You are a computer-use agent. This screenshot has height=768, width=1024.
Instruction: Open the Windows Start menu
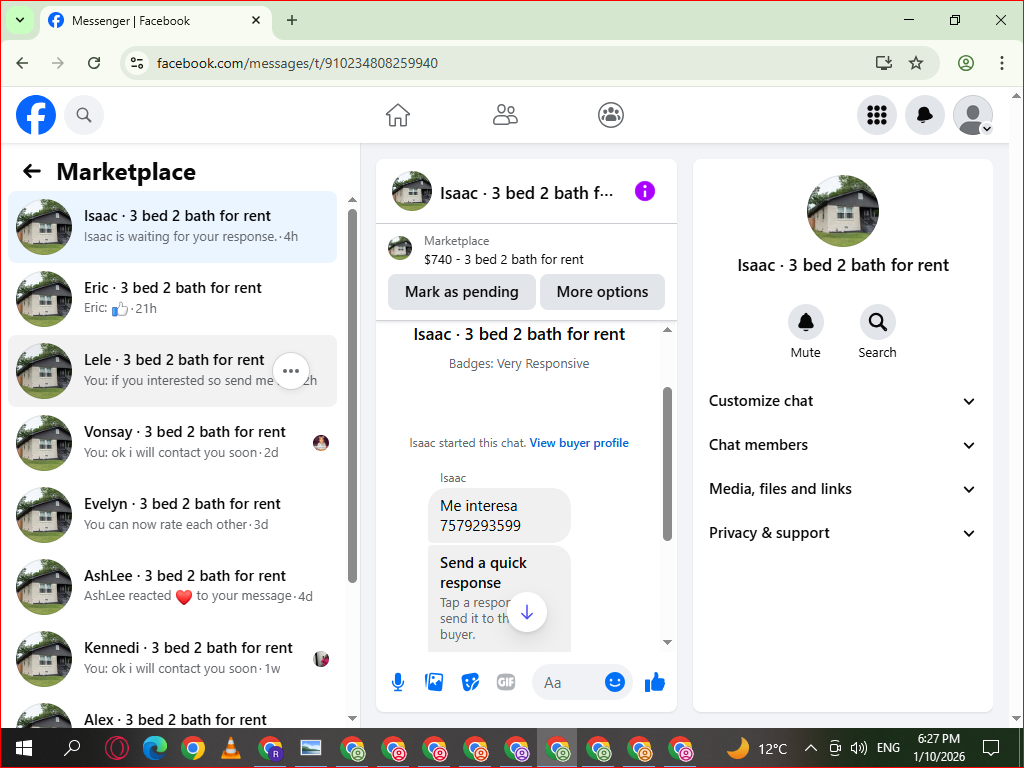pos(24,748)
